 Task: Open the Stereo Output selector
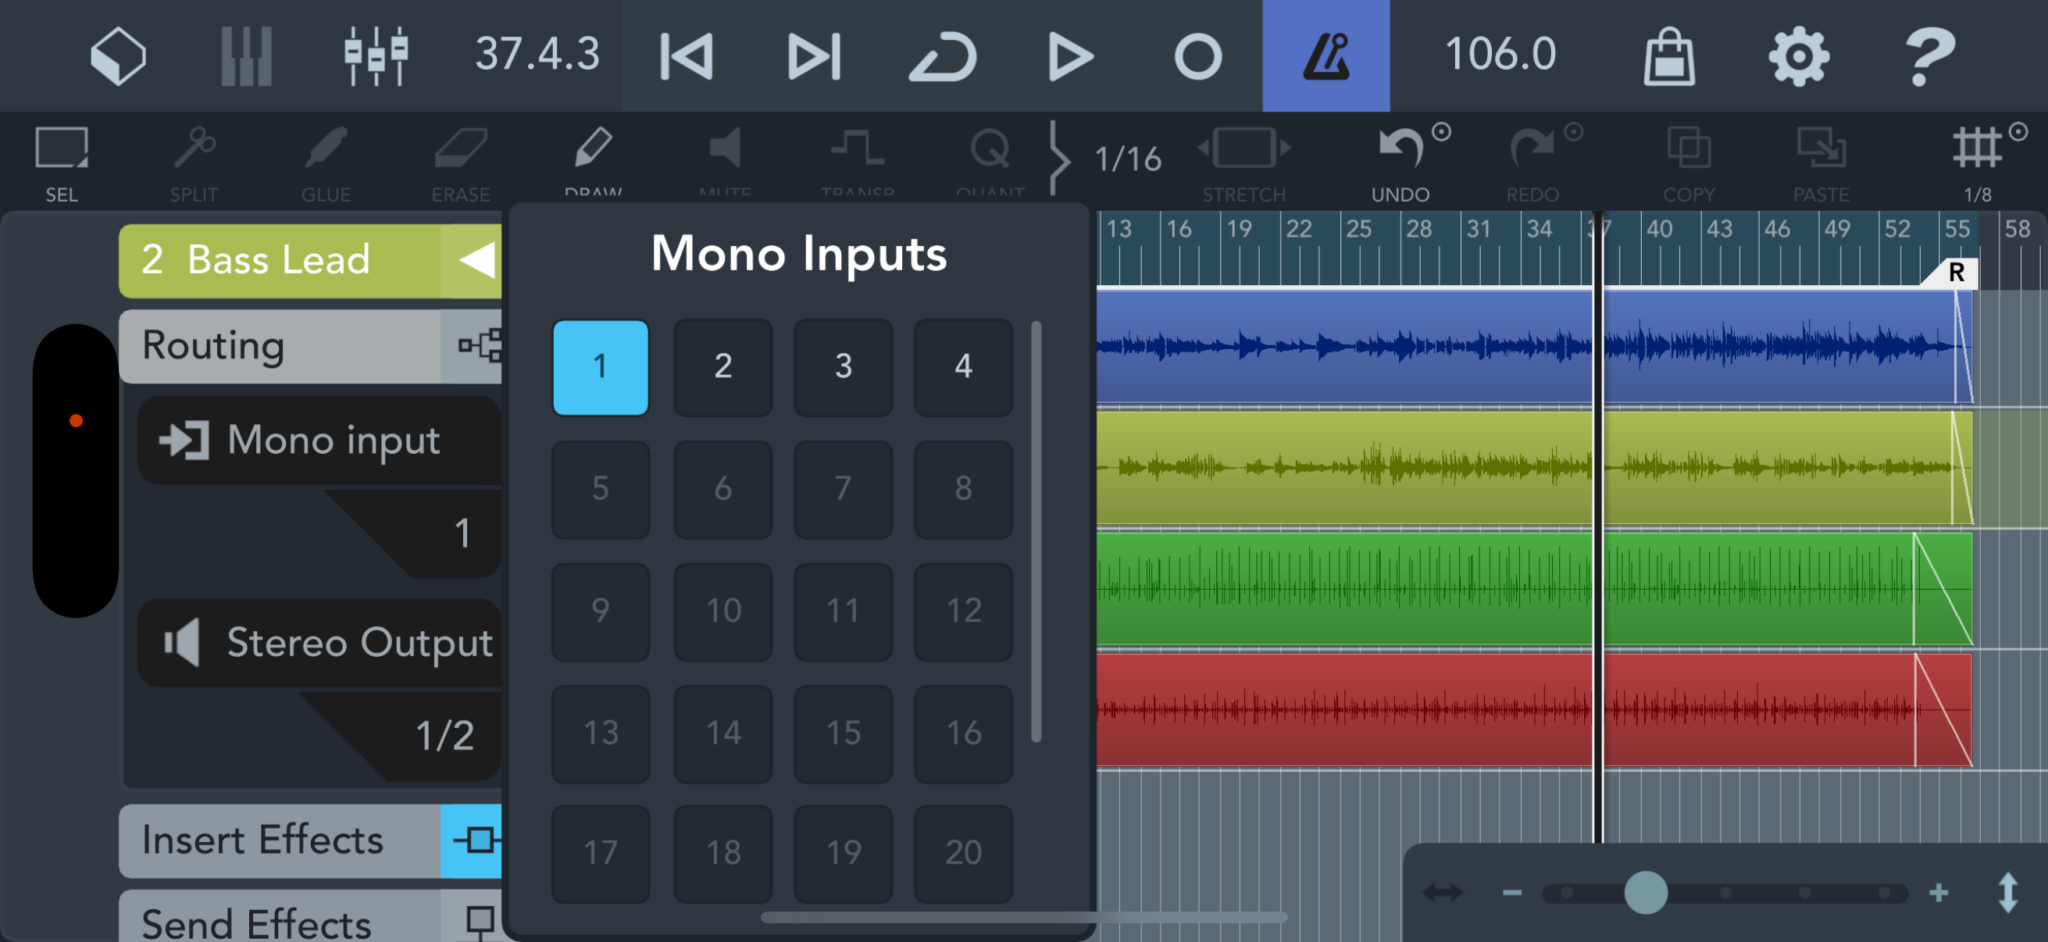coord(320,643)
